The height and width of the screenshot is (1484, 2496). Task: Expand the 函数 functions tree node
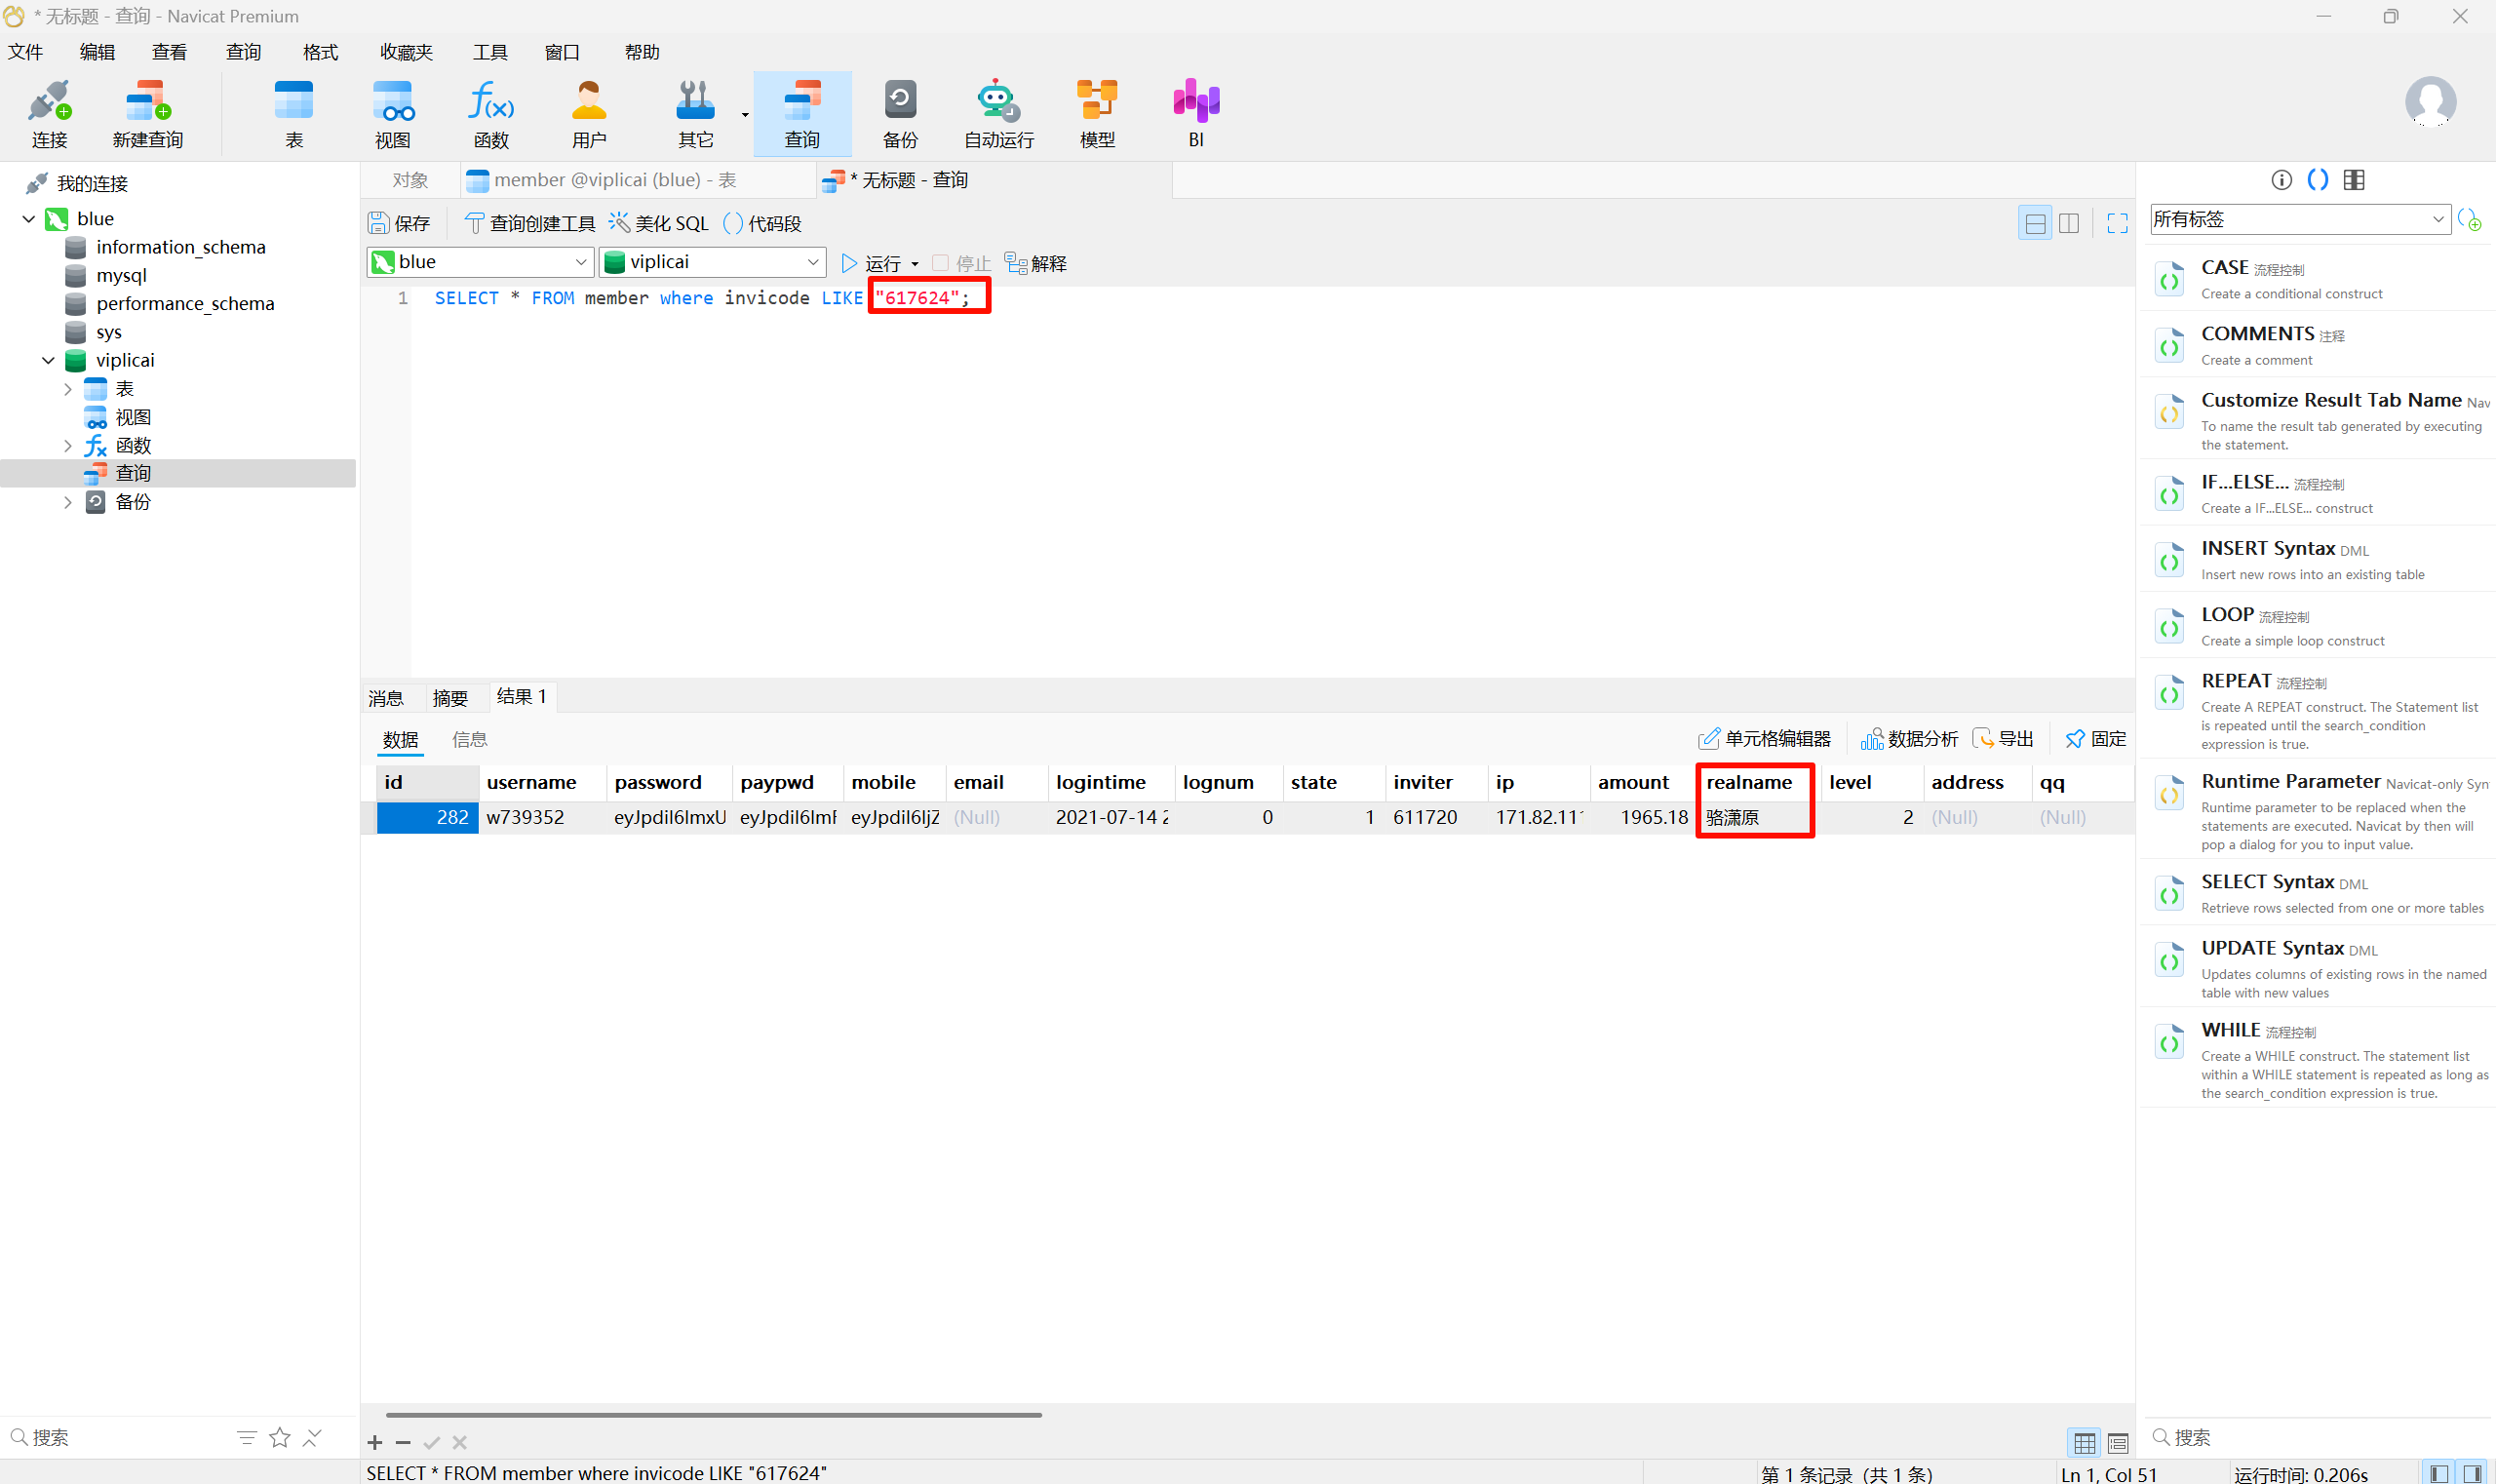pos(67,446)
